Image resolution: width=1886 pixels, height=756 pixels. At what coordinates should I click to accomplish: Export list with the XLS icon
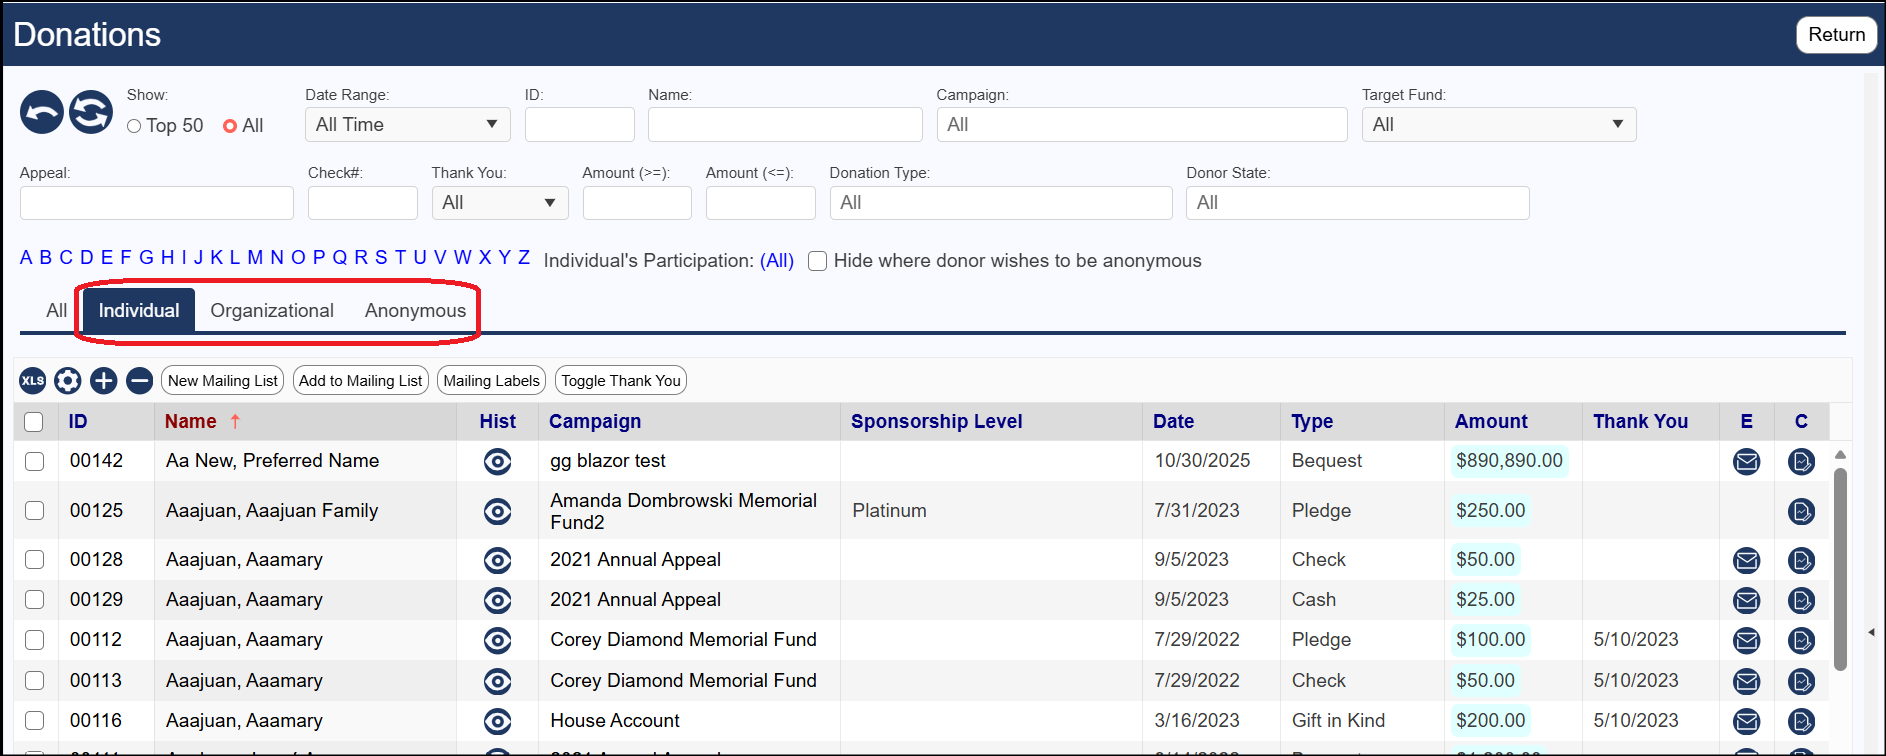coord(33,380)
